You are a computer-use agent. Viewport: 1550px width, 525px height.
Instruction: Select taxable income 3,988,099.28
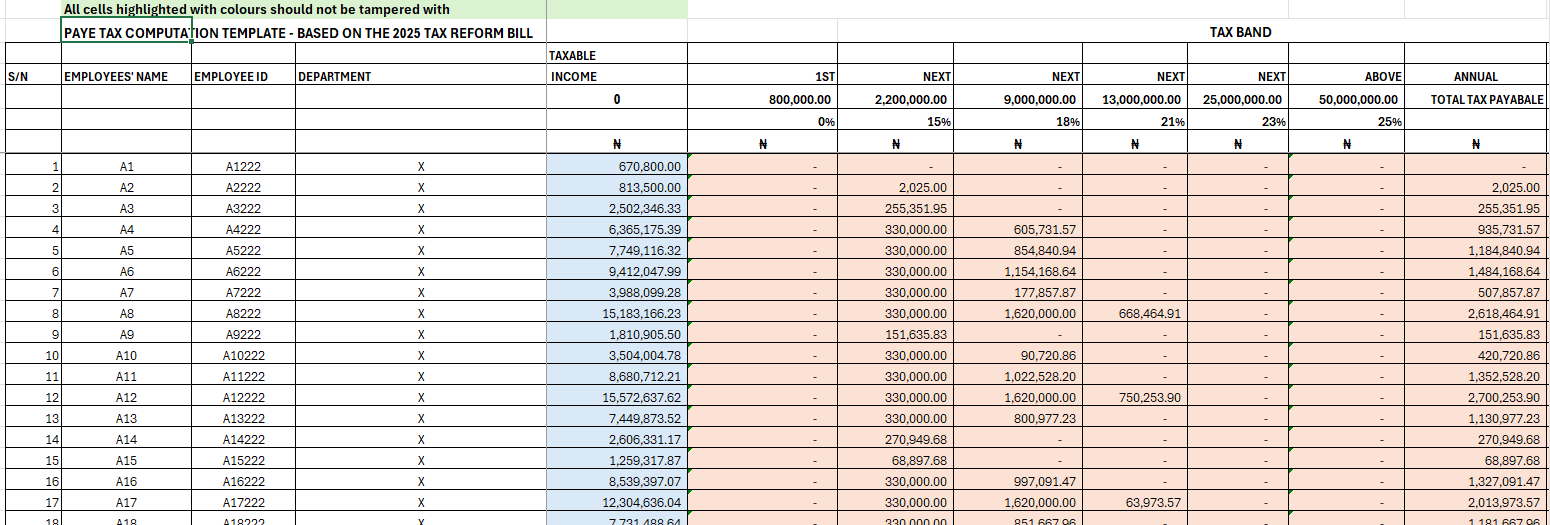pyautogui.click(x=617, y=292)
